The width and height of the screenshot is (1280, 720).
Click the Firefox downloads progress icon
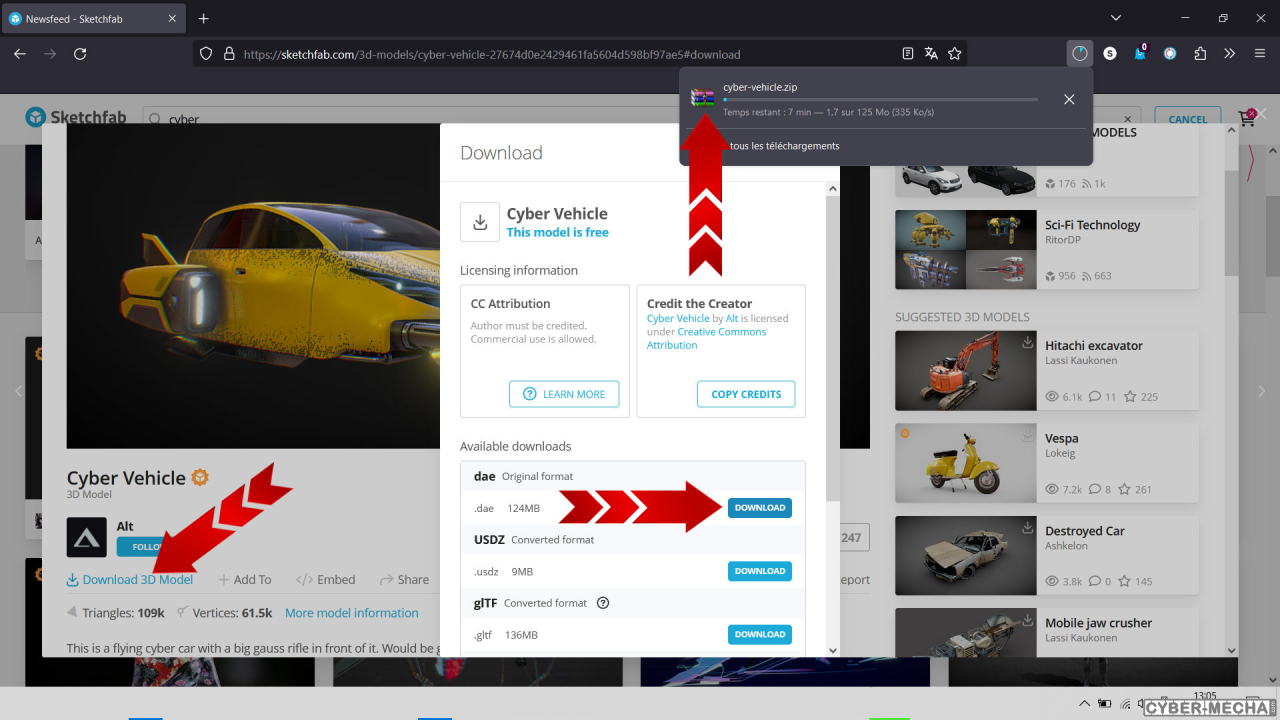[x=1079, y=54]
